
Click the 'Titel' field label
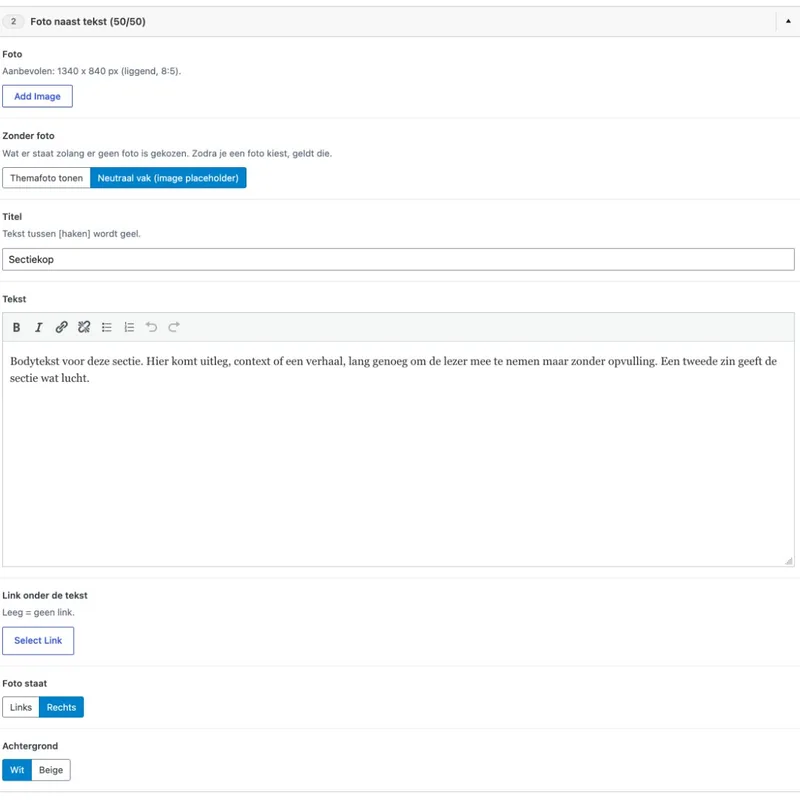12,217
